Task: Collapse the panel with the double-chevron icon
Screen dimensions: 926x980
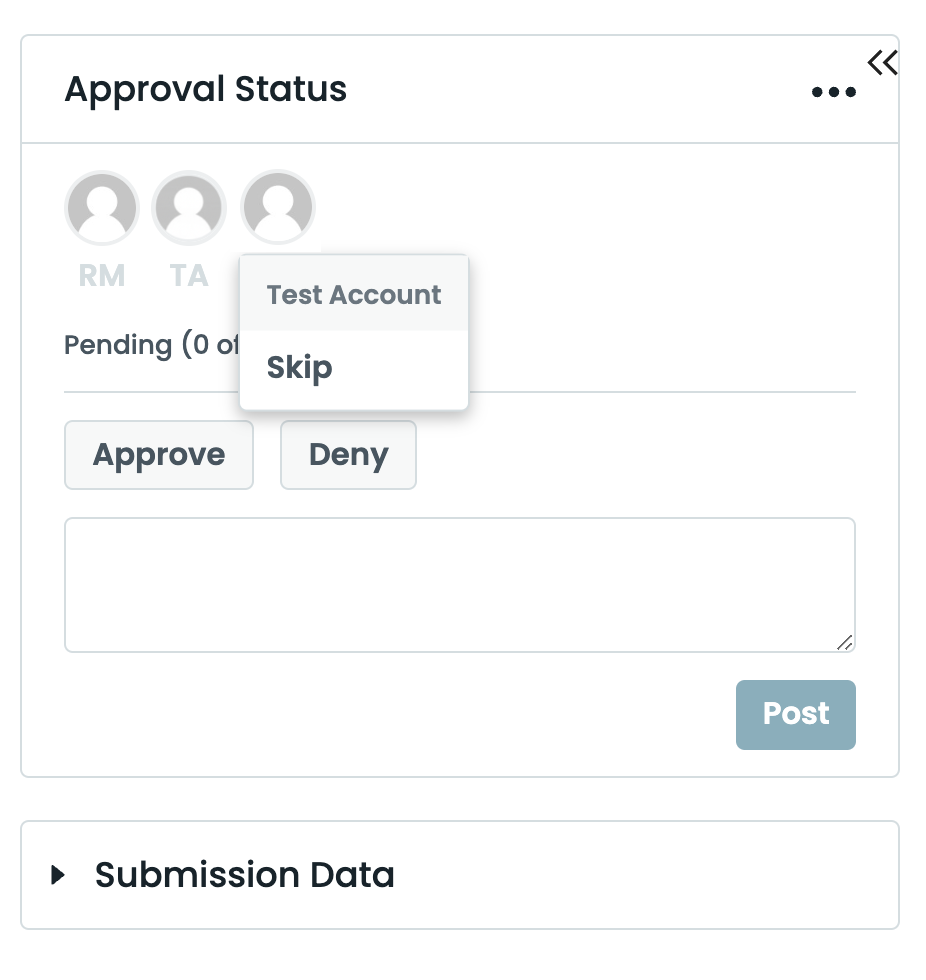Action: click(x=882, y=61)
